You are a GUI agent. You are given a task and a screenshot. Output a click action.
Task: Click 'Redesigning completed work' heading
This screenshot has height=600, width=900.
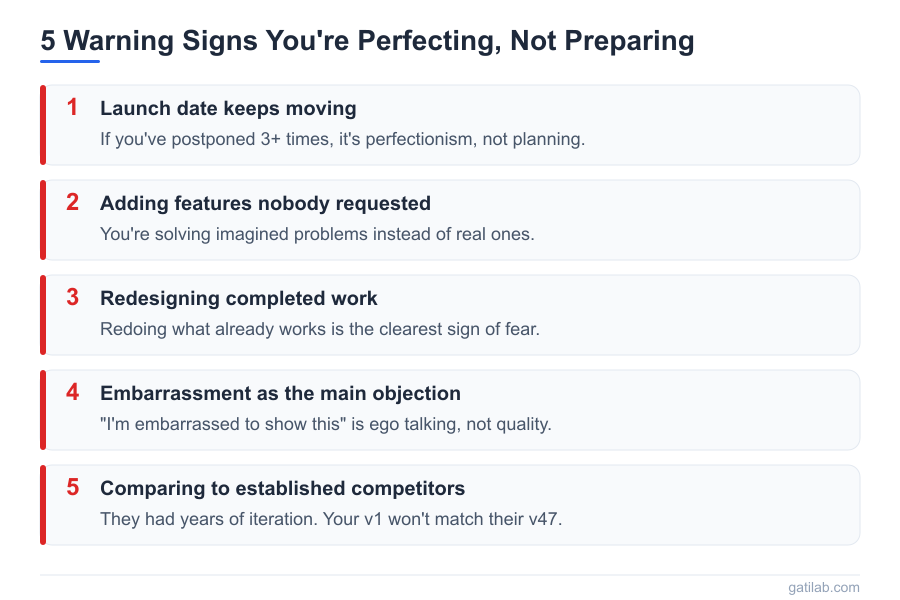[x=239, y=298]
